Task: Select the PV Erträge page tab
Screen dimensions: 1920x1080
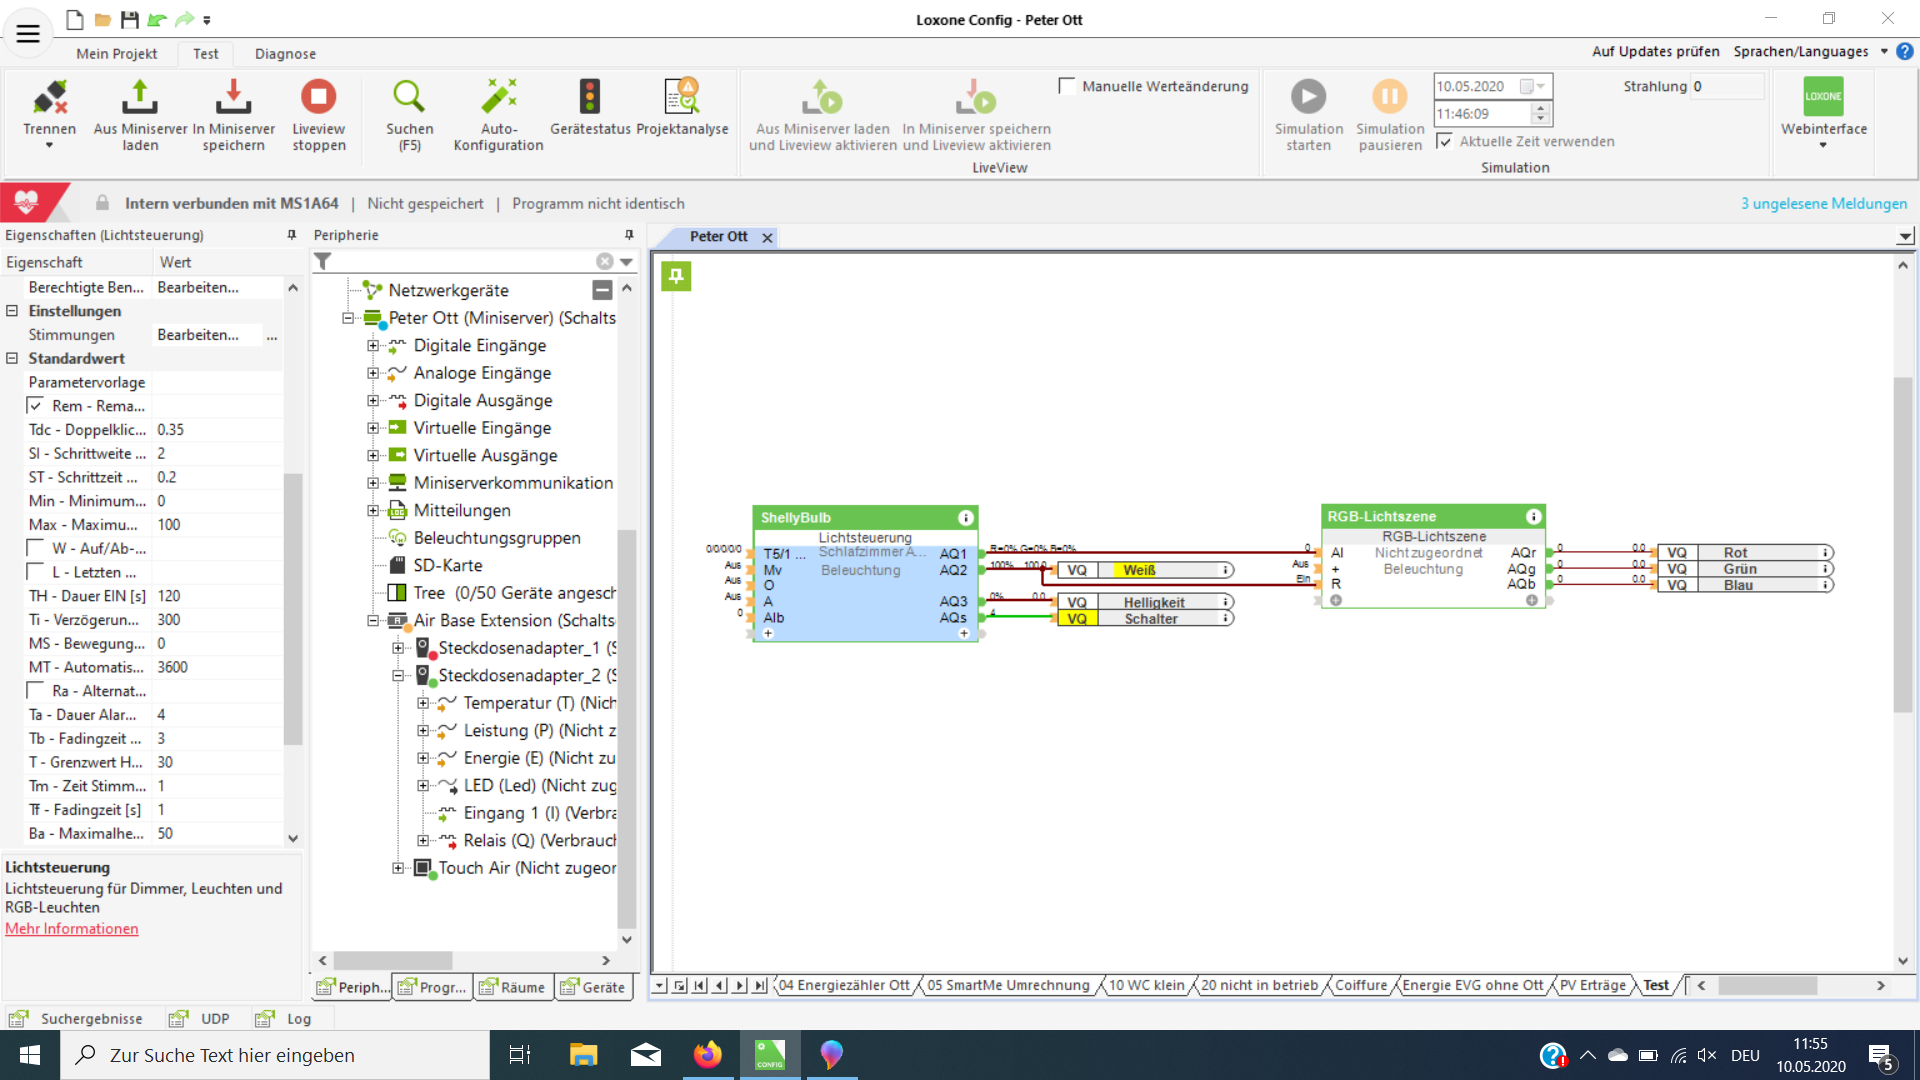Action: click(1592, 985)
